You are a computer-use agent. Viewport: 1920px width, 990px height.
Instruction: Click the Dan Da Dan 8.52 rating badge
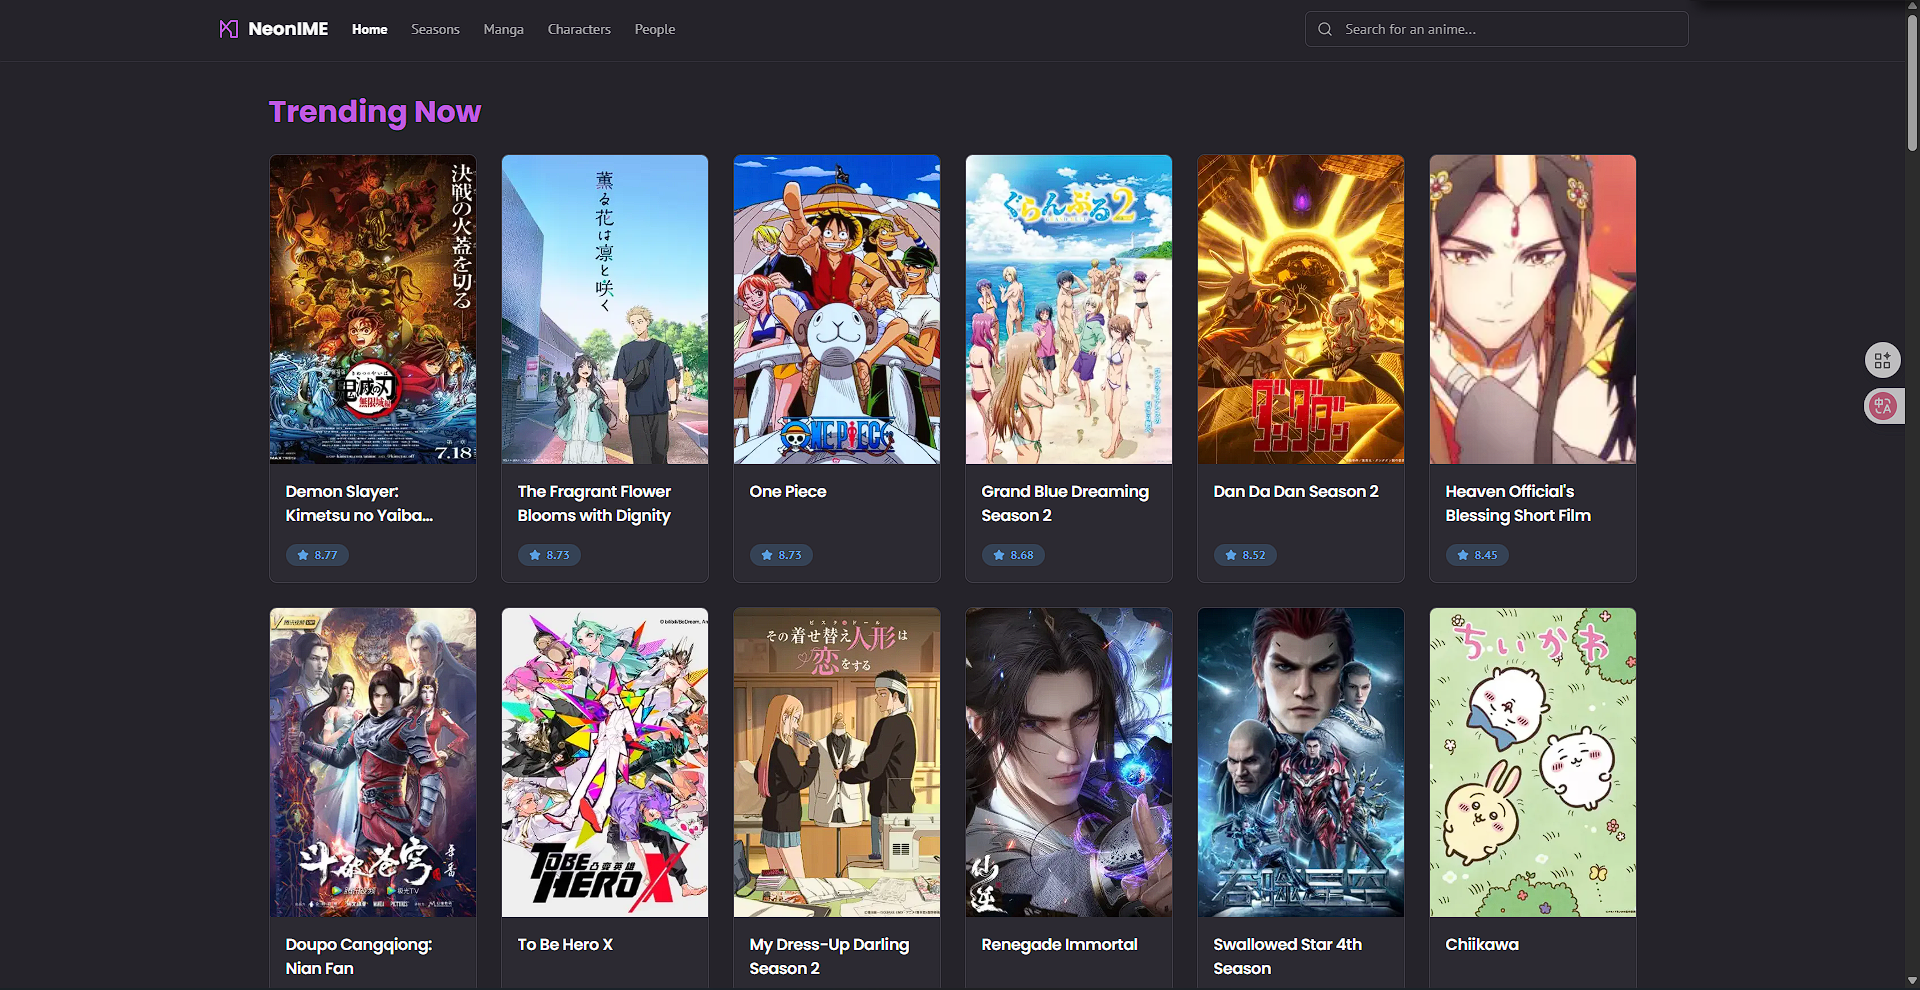(x=1245, y=555)
